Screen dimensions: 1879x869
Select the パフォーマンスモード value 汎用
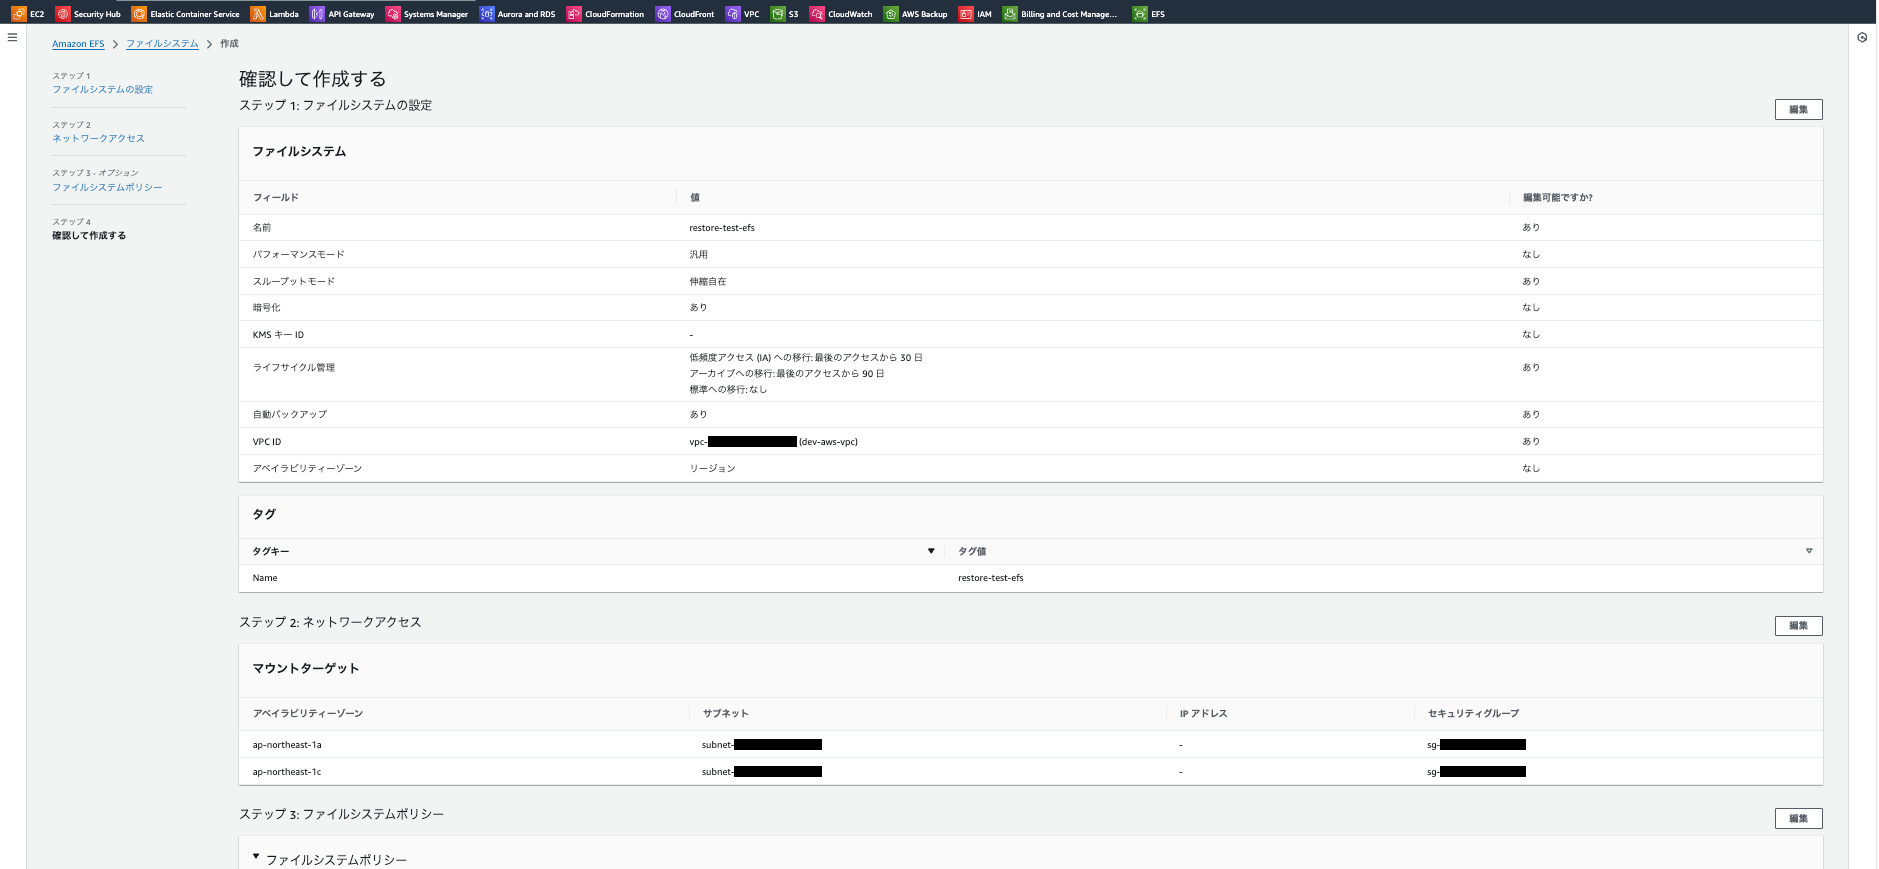[698, 255]
